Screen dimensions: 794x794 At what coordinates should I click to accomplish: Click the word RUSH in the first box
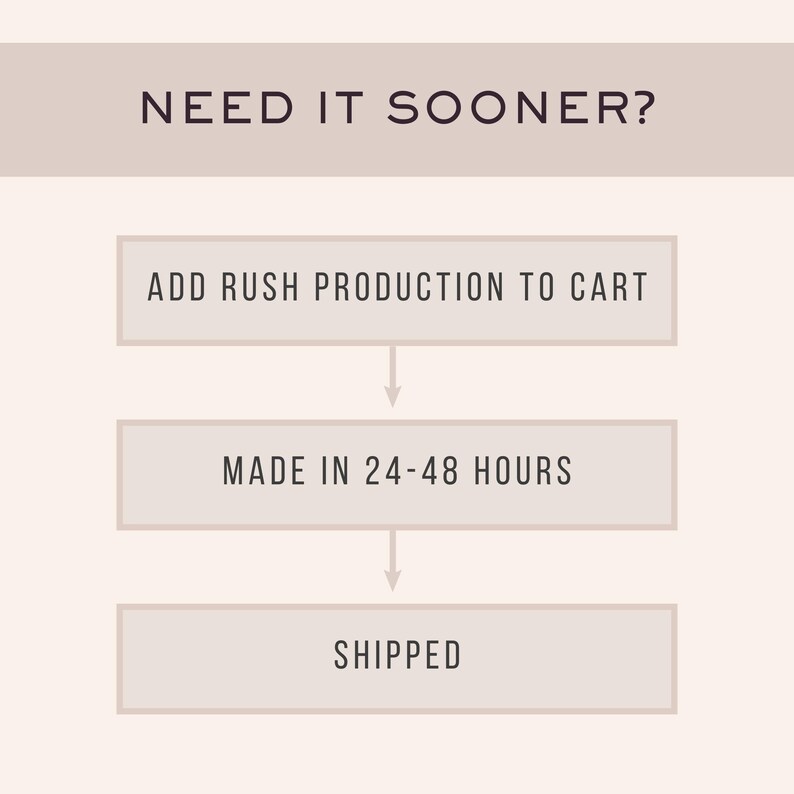[x=260, y=287]
